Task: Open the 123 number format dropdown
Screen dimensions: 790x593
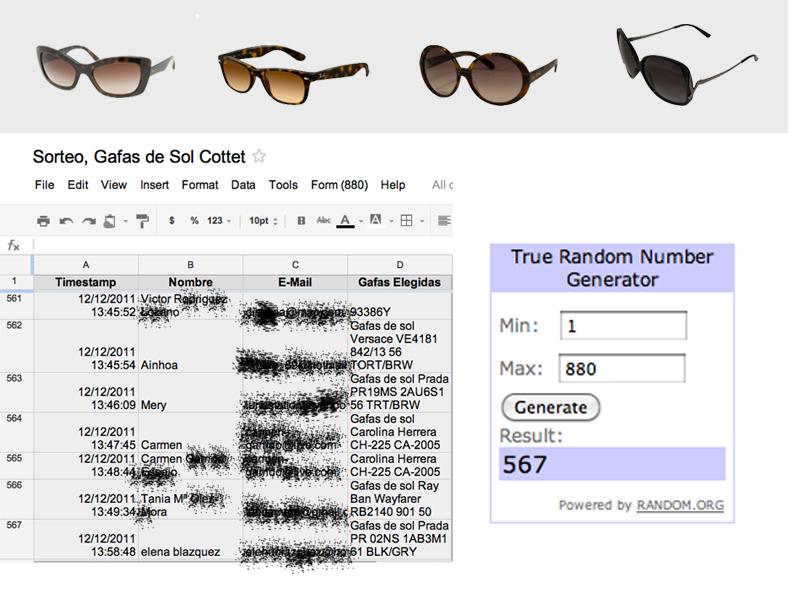Action: tap(219, 221)
